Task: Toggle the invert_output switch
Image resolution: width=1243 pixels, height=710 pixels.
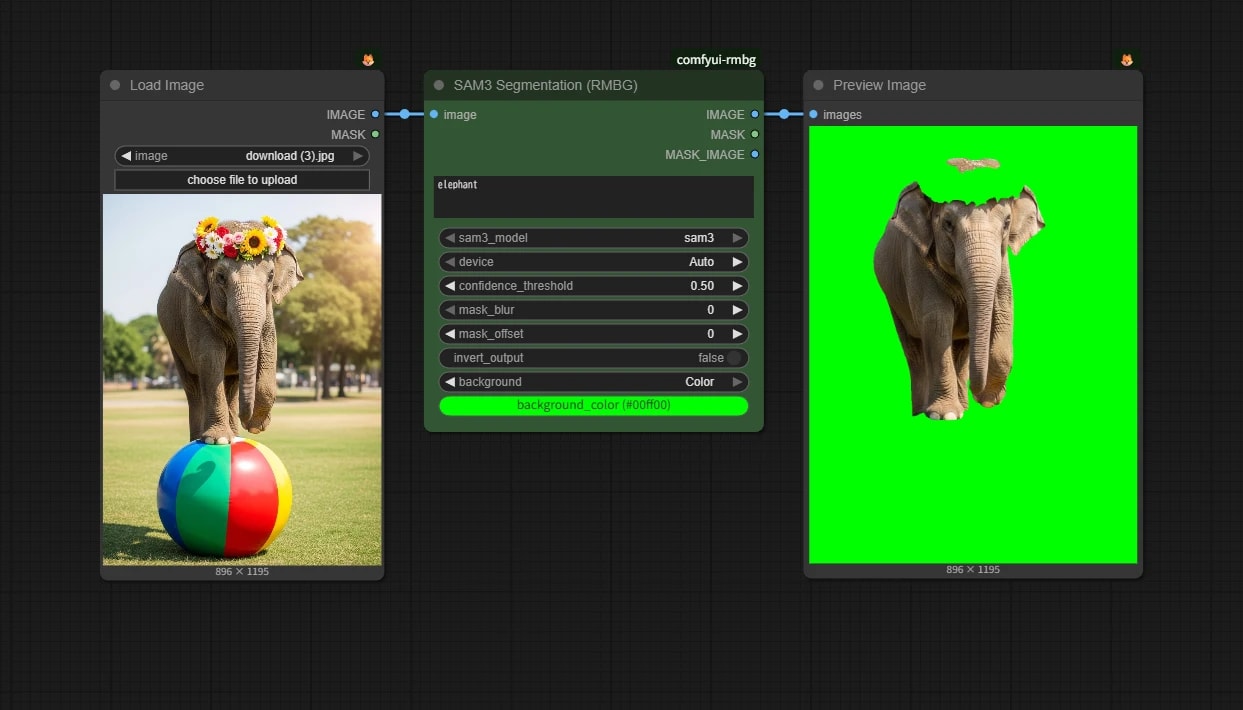Action: click(x=734, y=358)
